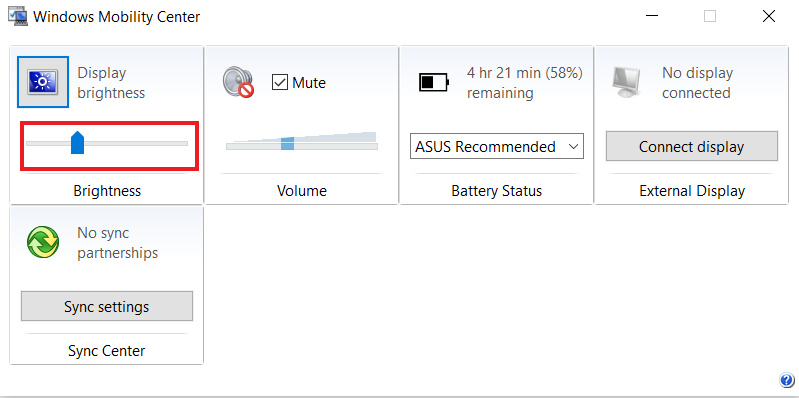Click the battery status icon

tap(434, 82)
